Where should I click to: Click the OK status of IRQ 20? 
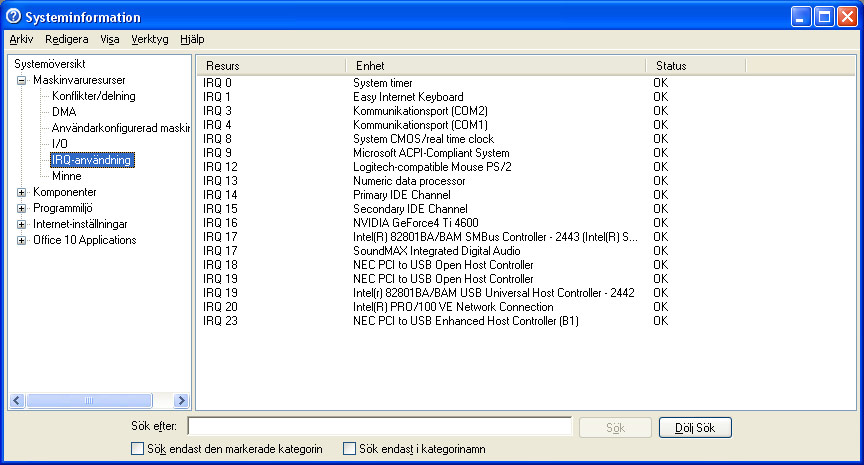661,307
